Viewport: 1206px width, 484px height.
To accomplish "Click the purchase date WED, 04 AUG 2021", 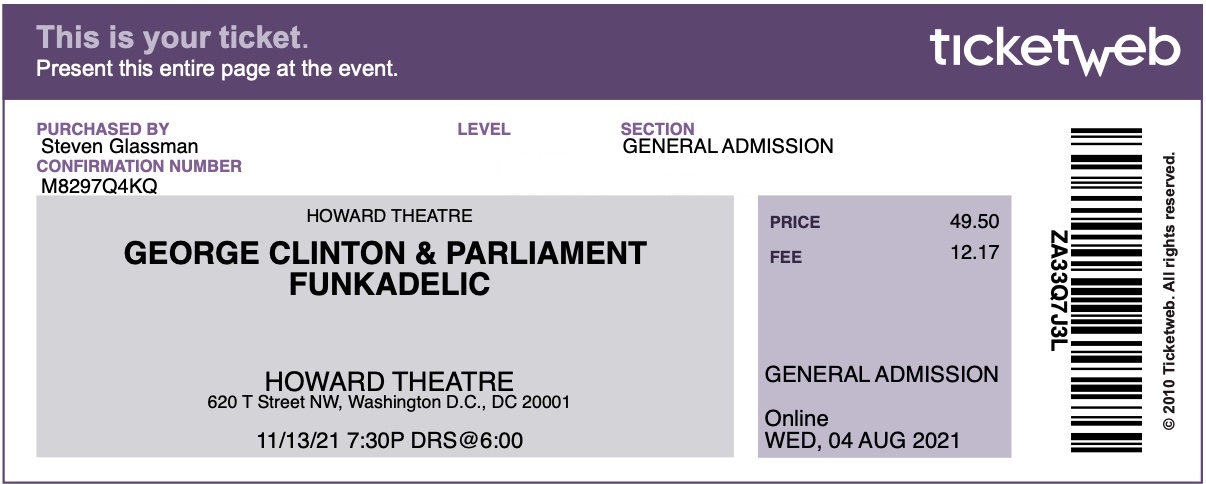I will click(x=862, y=440).
